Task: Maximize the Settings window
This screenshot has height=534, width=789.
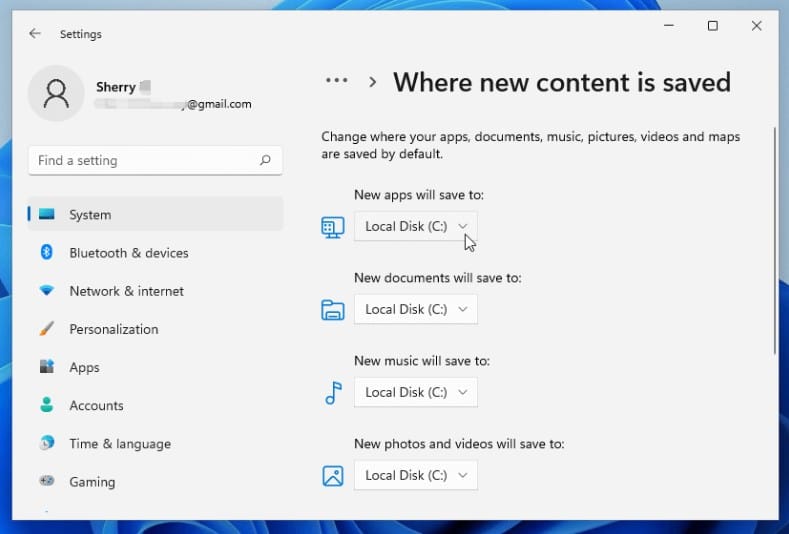Action: click(x=712, y=26)
